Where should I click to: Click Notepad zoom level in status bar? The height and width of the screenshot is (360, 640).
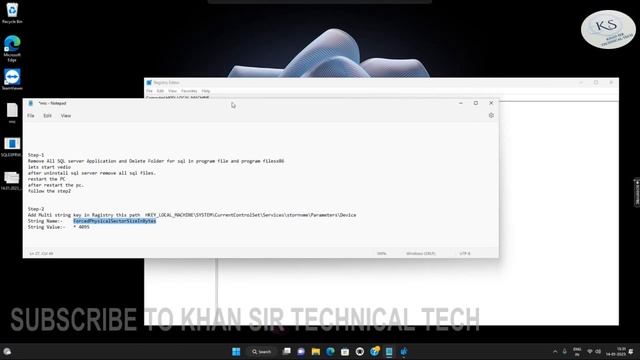point(382,253)
